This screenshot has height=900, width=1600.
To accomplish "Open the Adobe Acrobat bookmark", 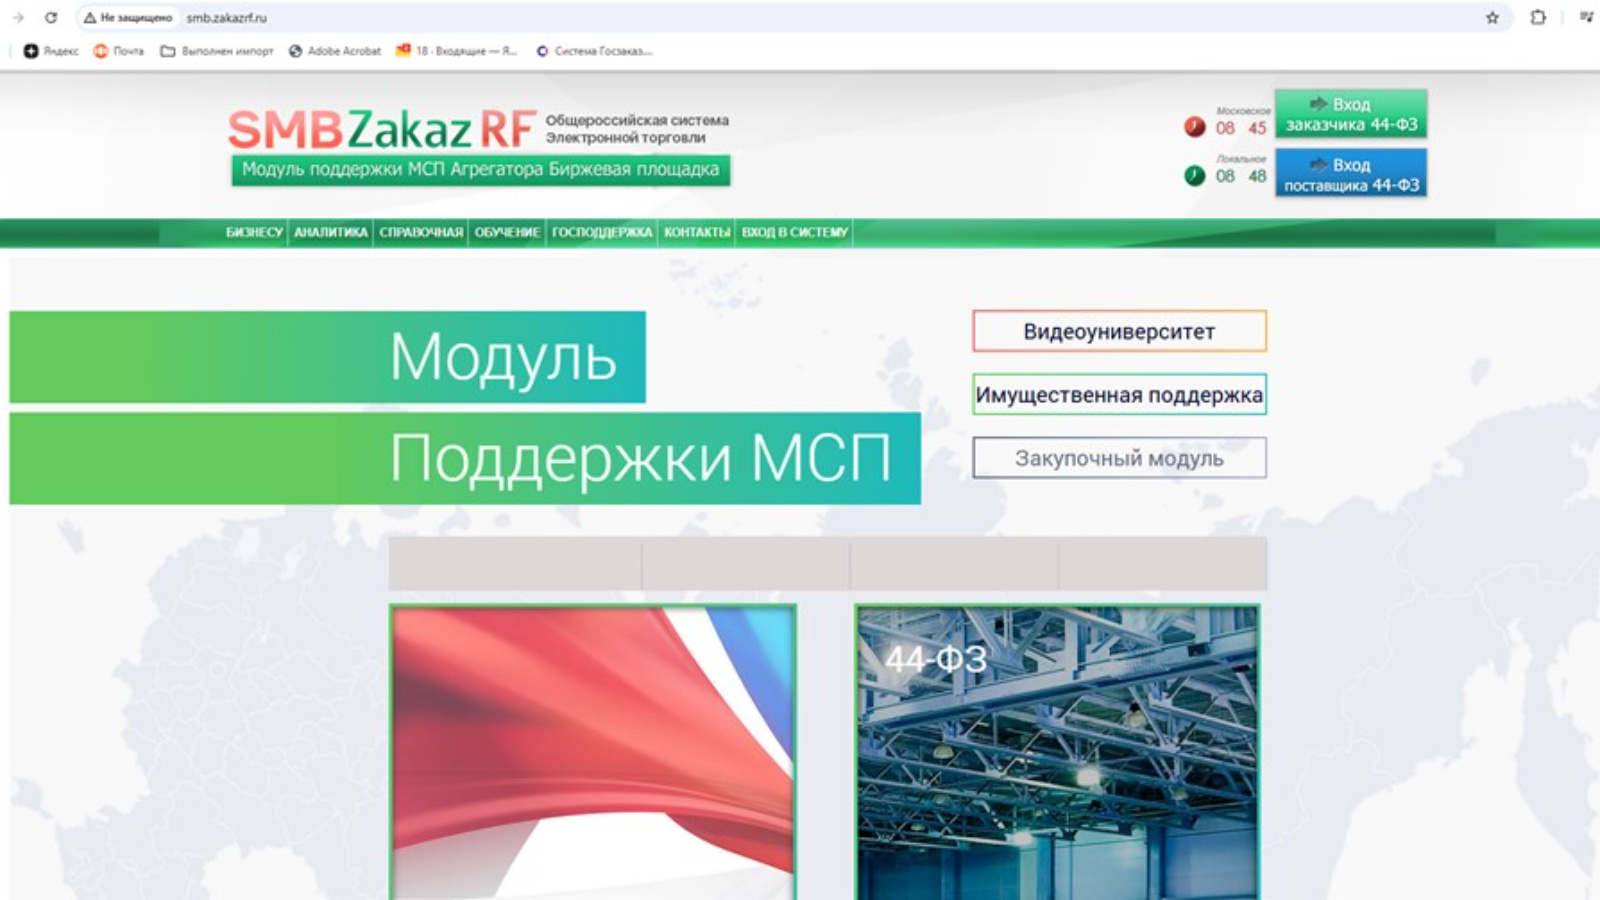I will 335,51.
